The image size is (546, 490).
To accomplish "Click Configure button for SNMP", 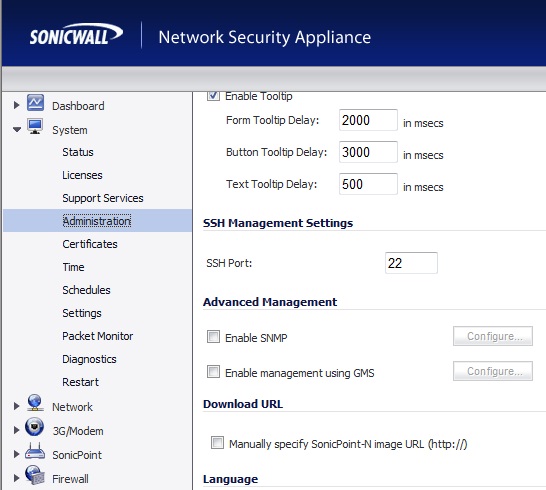I will click(x=493, y=336).
